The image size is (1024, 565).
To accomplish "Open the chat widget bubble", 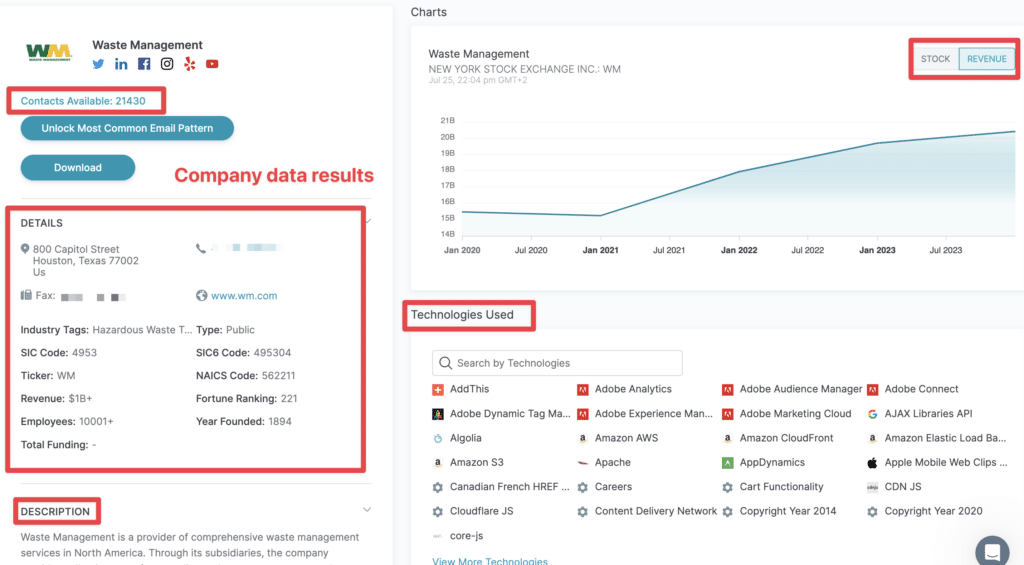I will point(993,551).
